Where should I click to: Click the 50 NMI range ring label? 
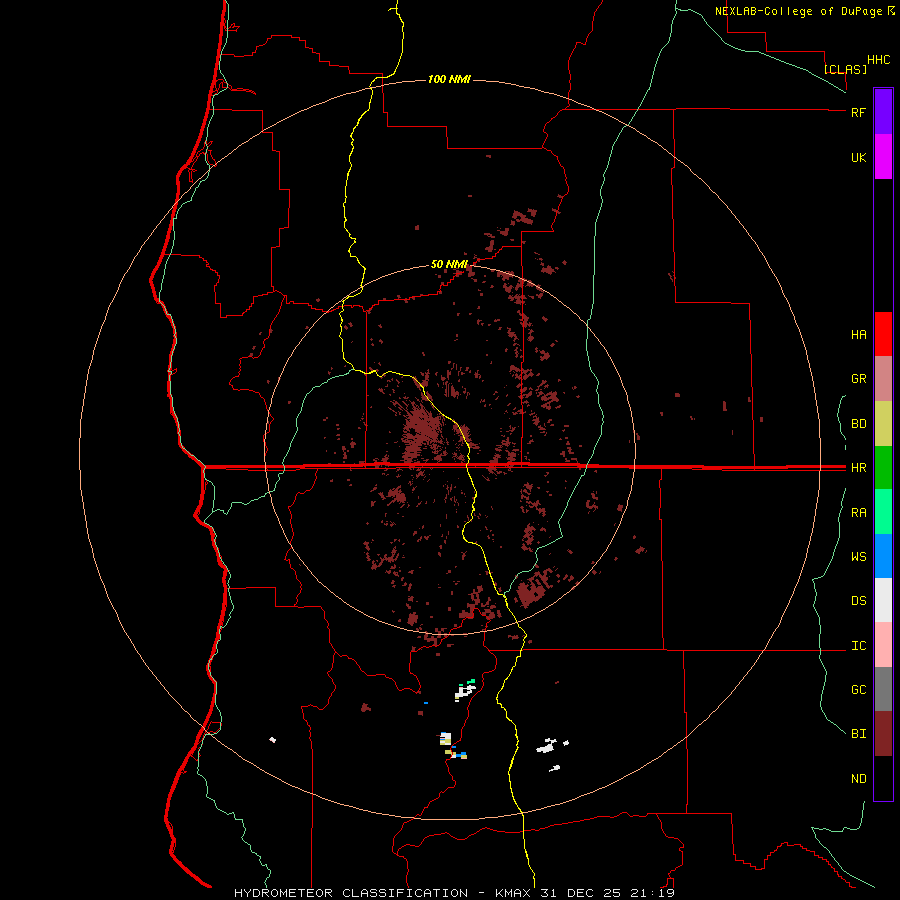click(449, 264)
